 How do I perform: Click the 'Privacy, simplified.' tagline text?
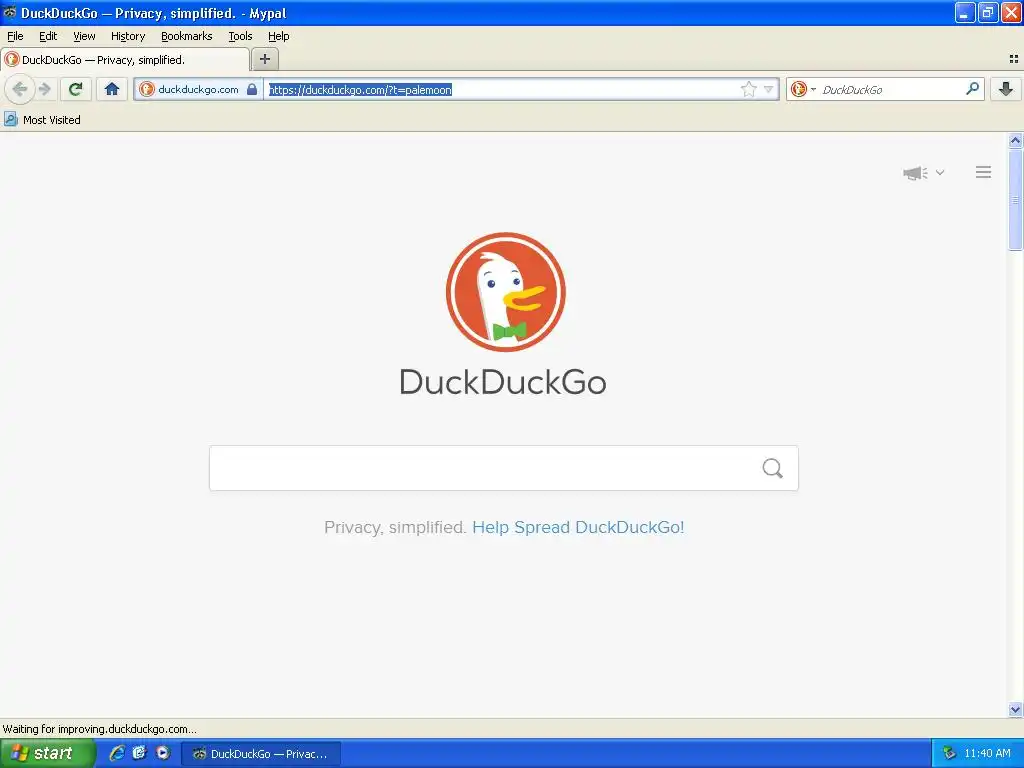[x=395, y=527]
